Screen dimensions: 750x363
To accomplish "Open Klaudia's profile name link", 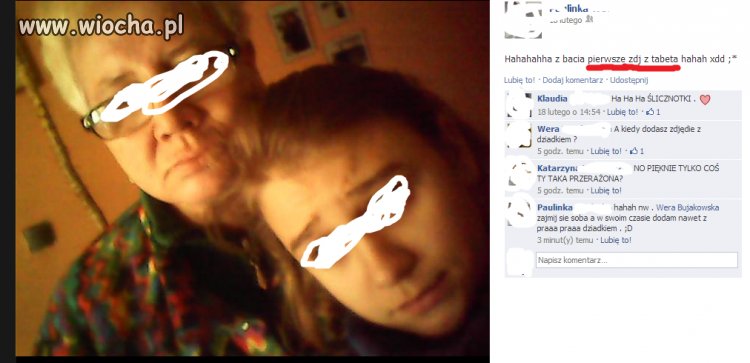I will (552, 99).
